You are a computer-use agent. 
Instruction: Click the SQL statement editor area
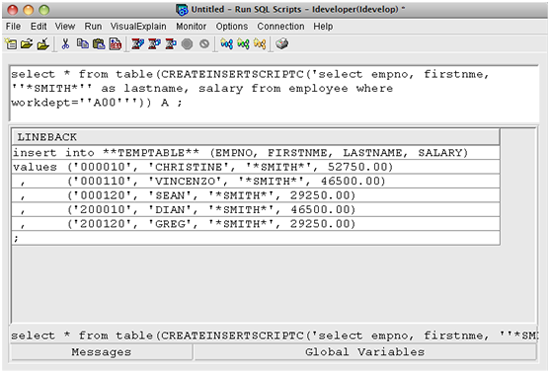pos(274,93)
